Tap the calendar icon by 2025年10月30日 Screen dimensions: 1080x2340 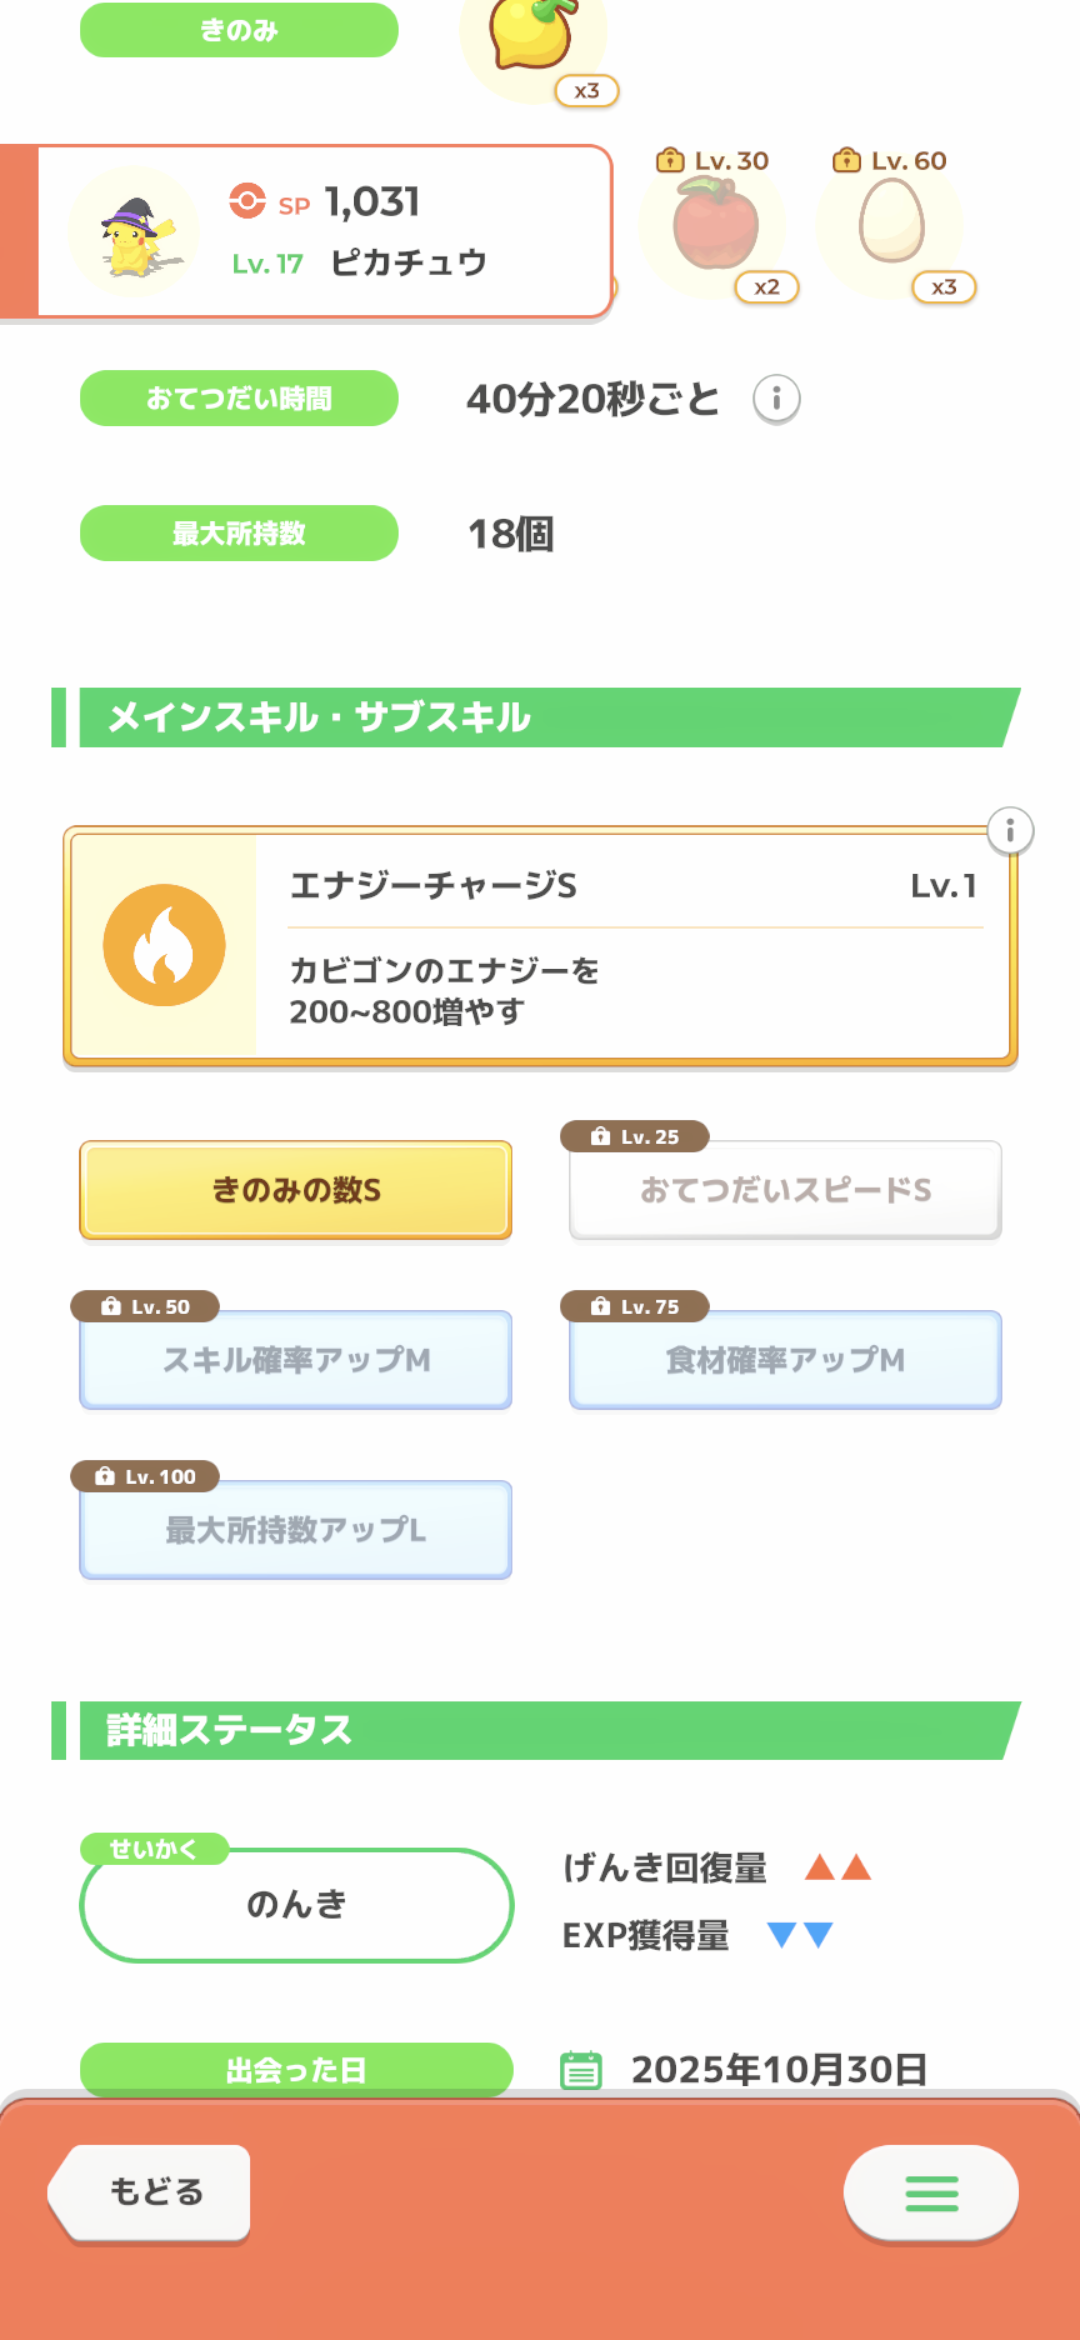click(581, 2069)
